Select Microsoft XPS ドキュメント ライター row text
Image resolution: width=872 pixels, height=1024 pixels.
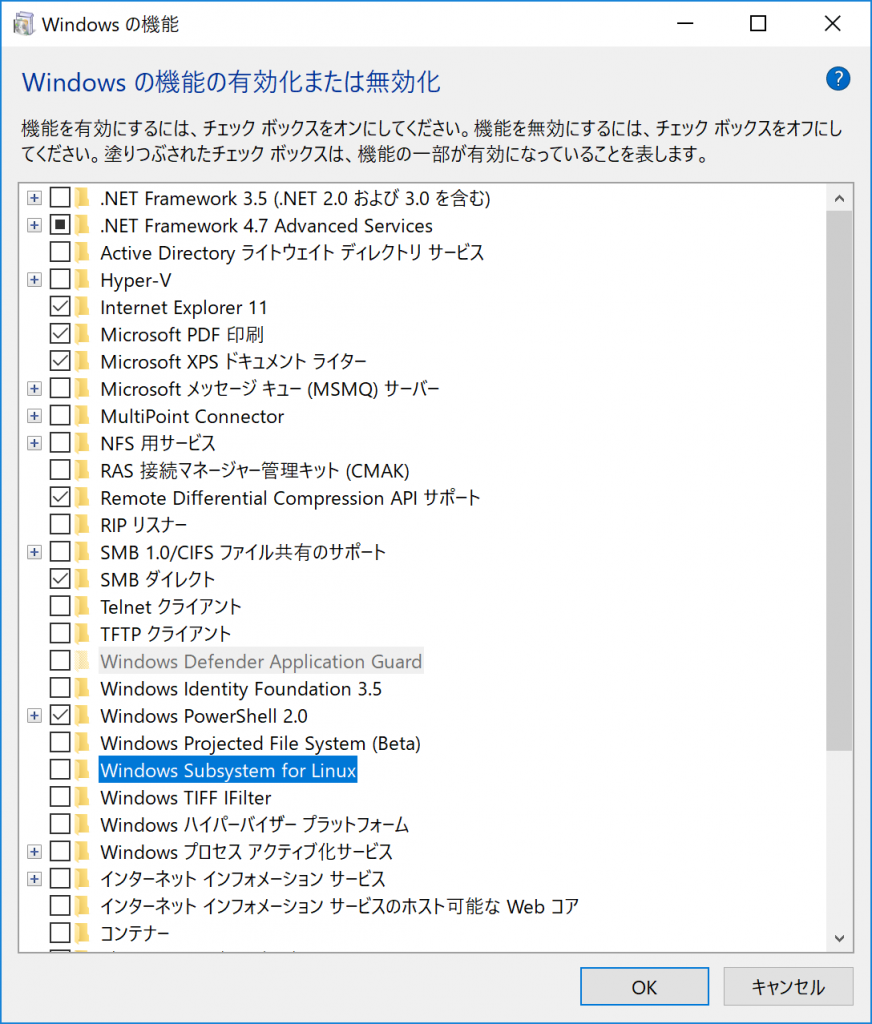tap(233, 362)
